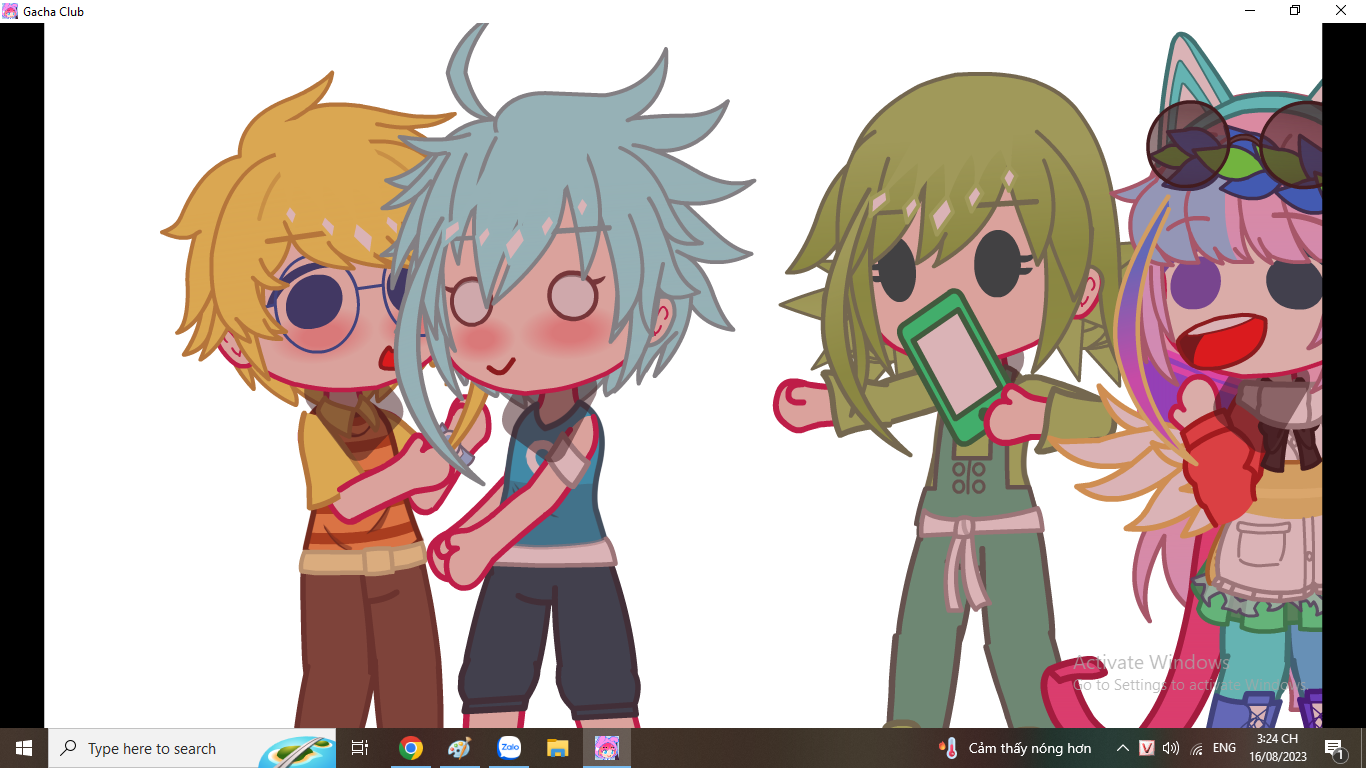The height and width of the screenshot is (768, 1366).
Task: Open the Action Center notifications icon
Action: pyautogui.click(x=1333, y=748)
